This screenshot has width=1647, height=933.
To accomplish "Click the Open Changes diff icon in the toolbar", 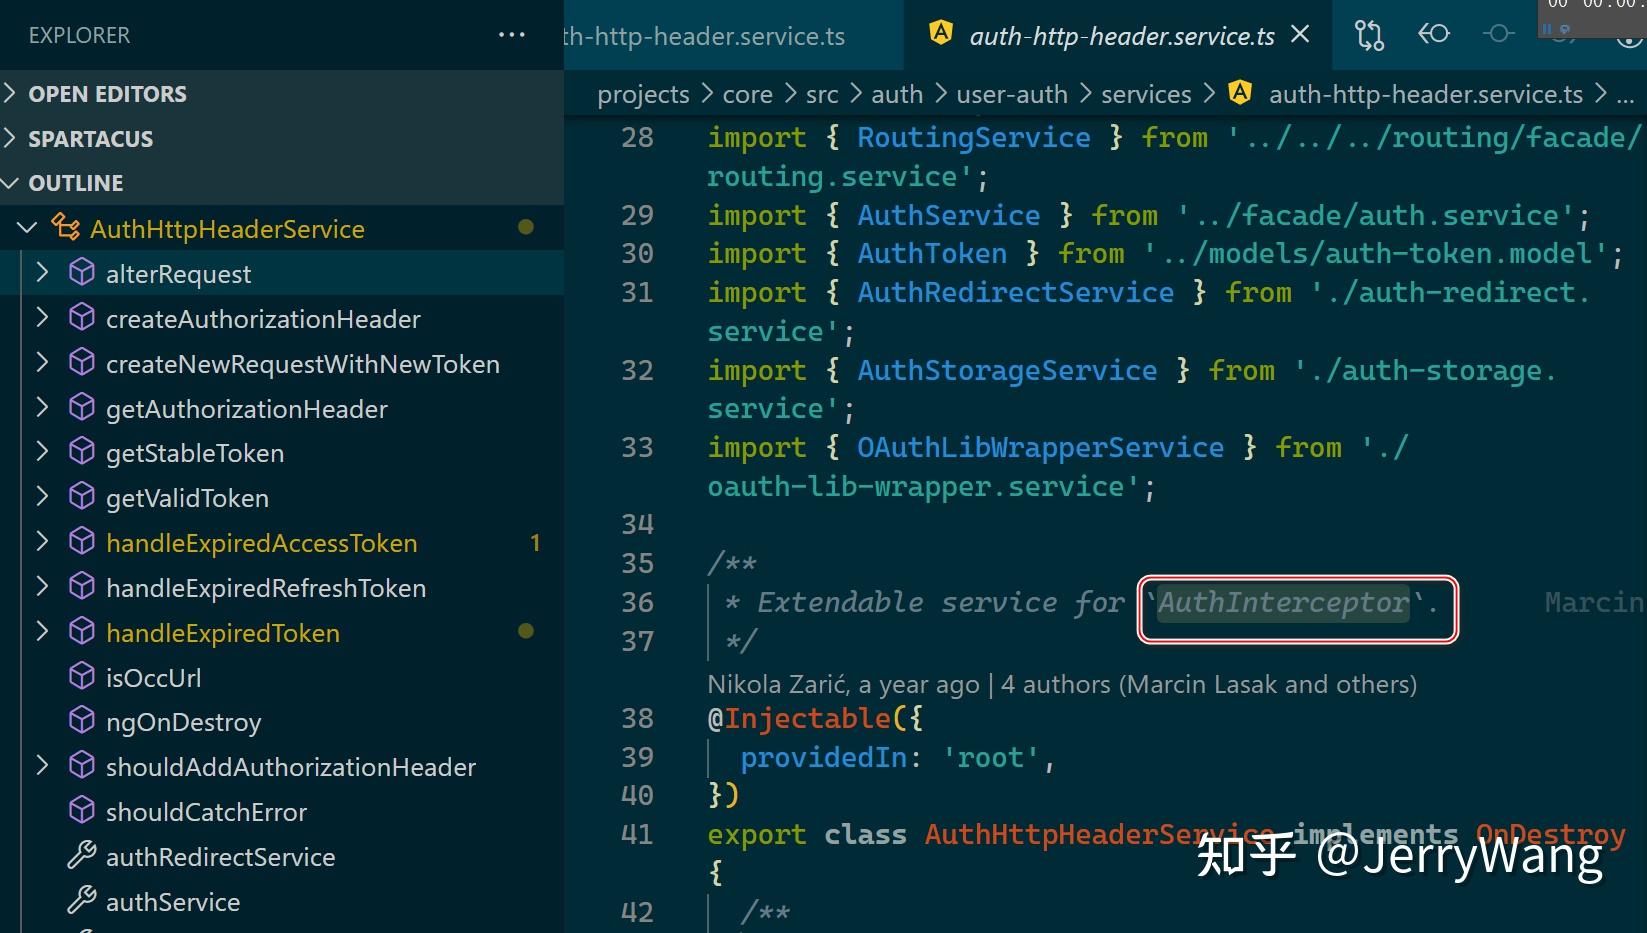I will [x=1367, y=35].
